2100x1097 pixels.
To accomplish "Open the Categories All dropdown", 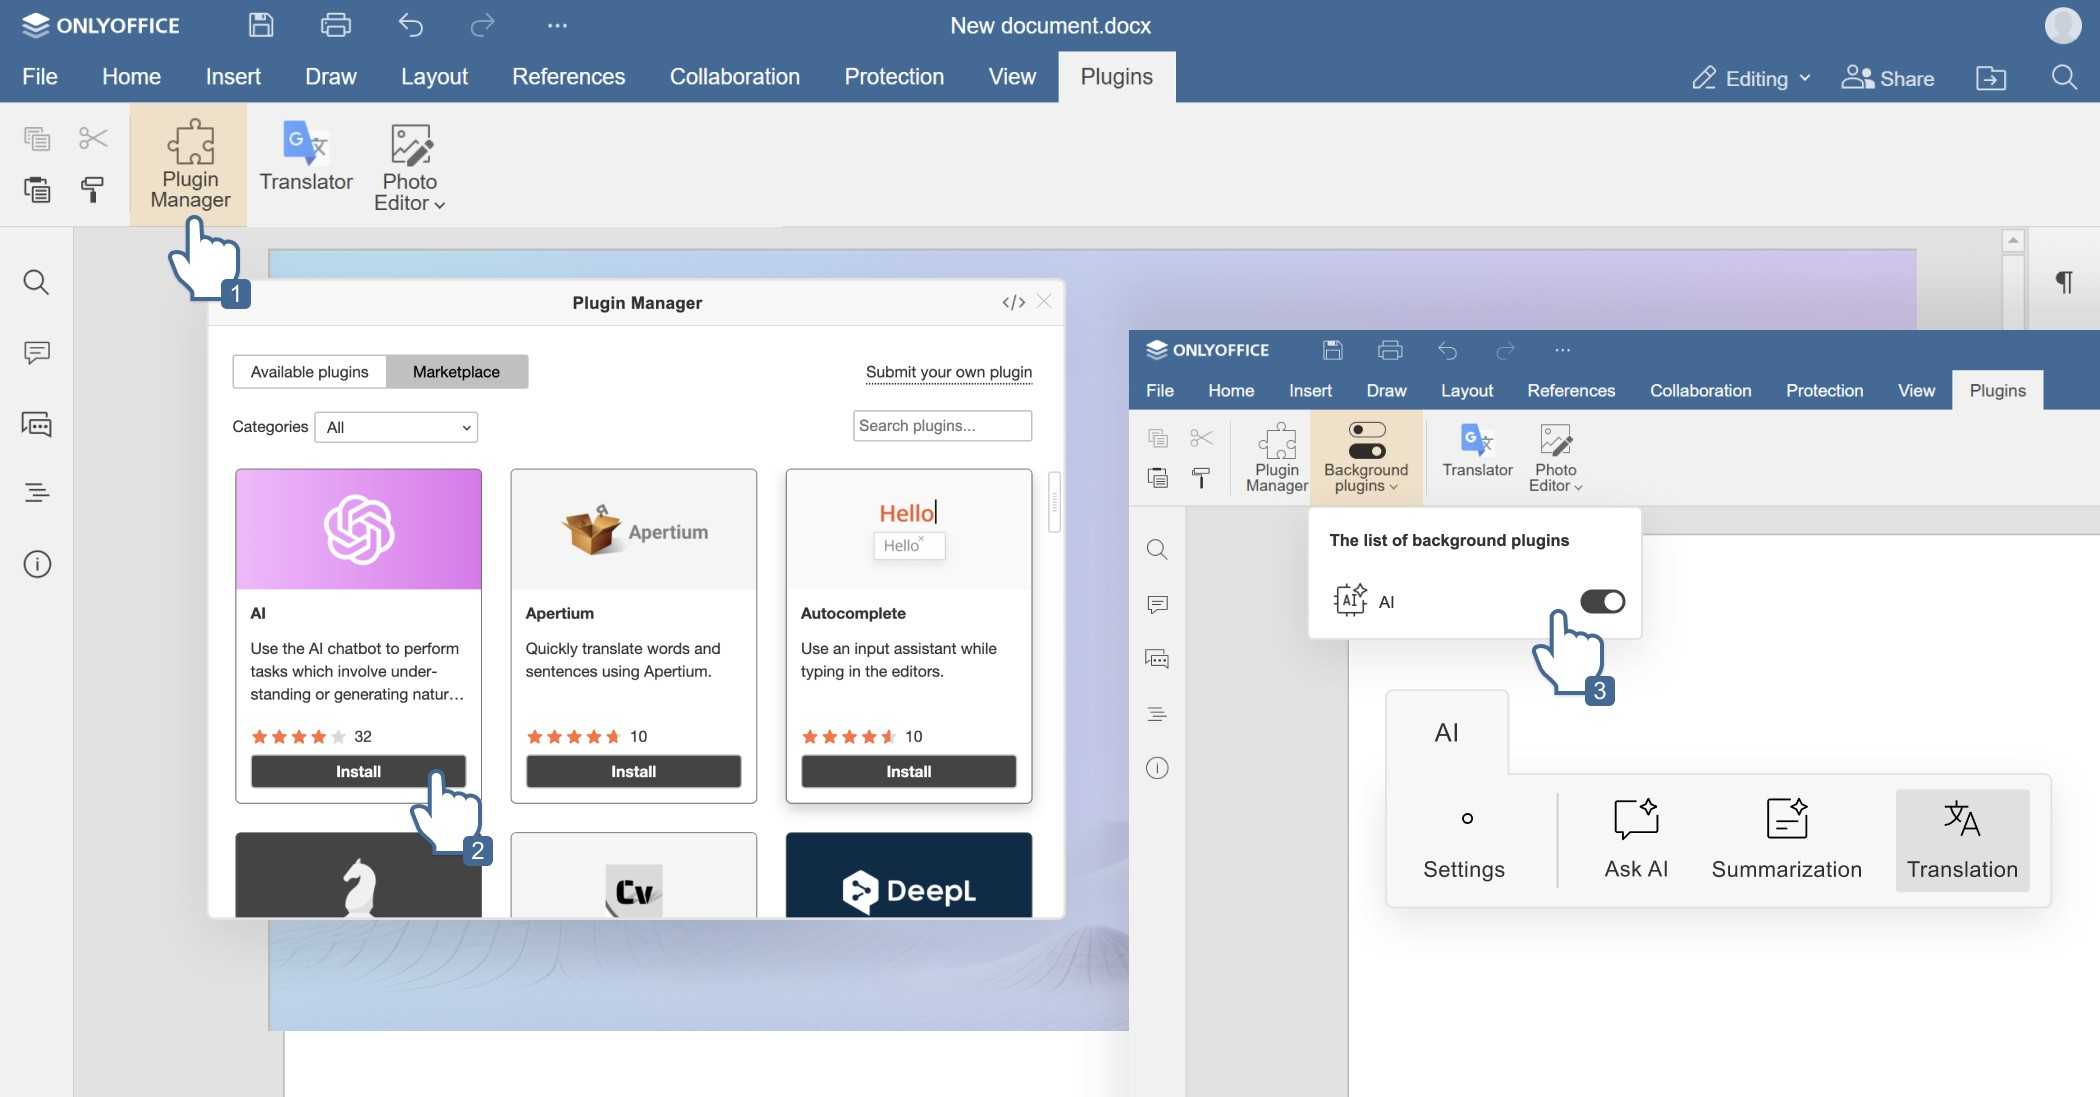I will [x=396, y=427].
